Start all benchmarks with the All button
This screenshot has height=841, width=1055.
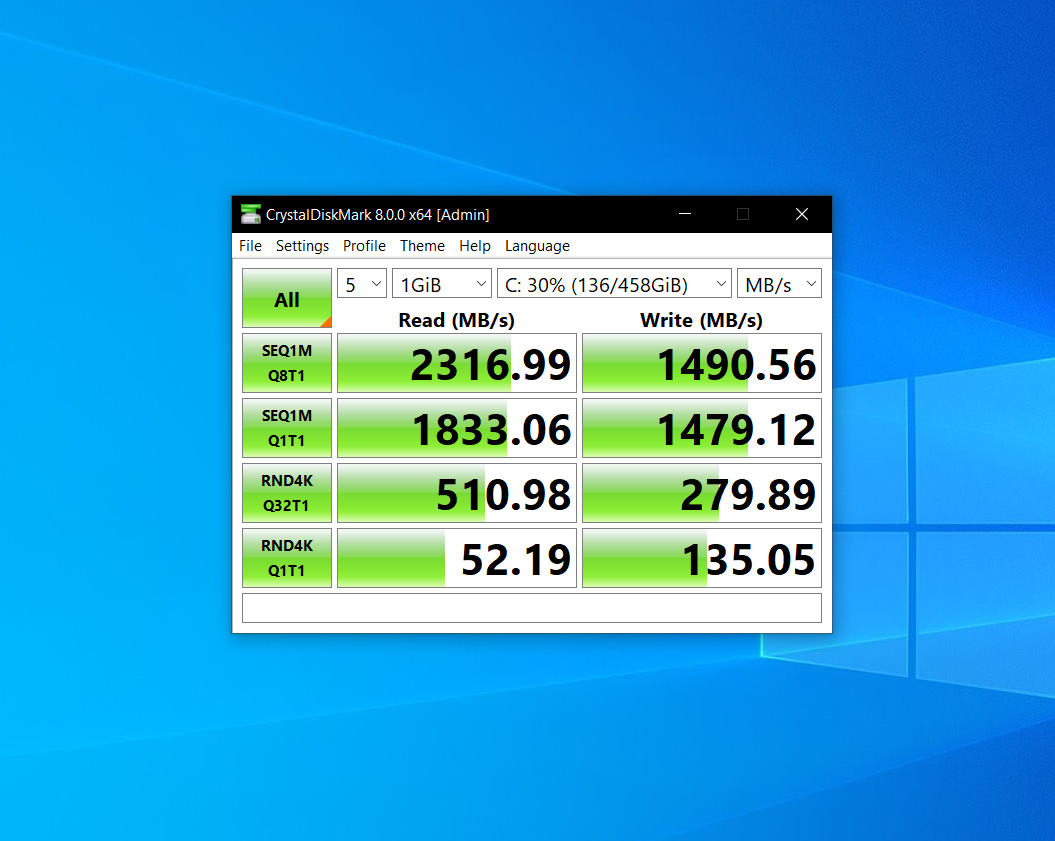click(287, 298)
